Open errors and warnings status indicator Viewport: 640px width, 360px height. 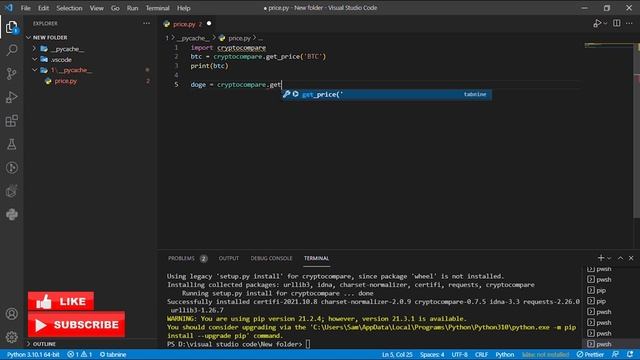(80, 354)
